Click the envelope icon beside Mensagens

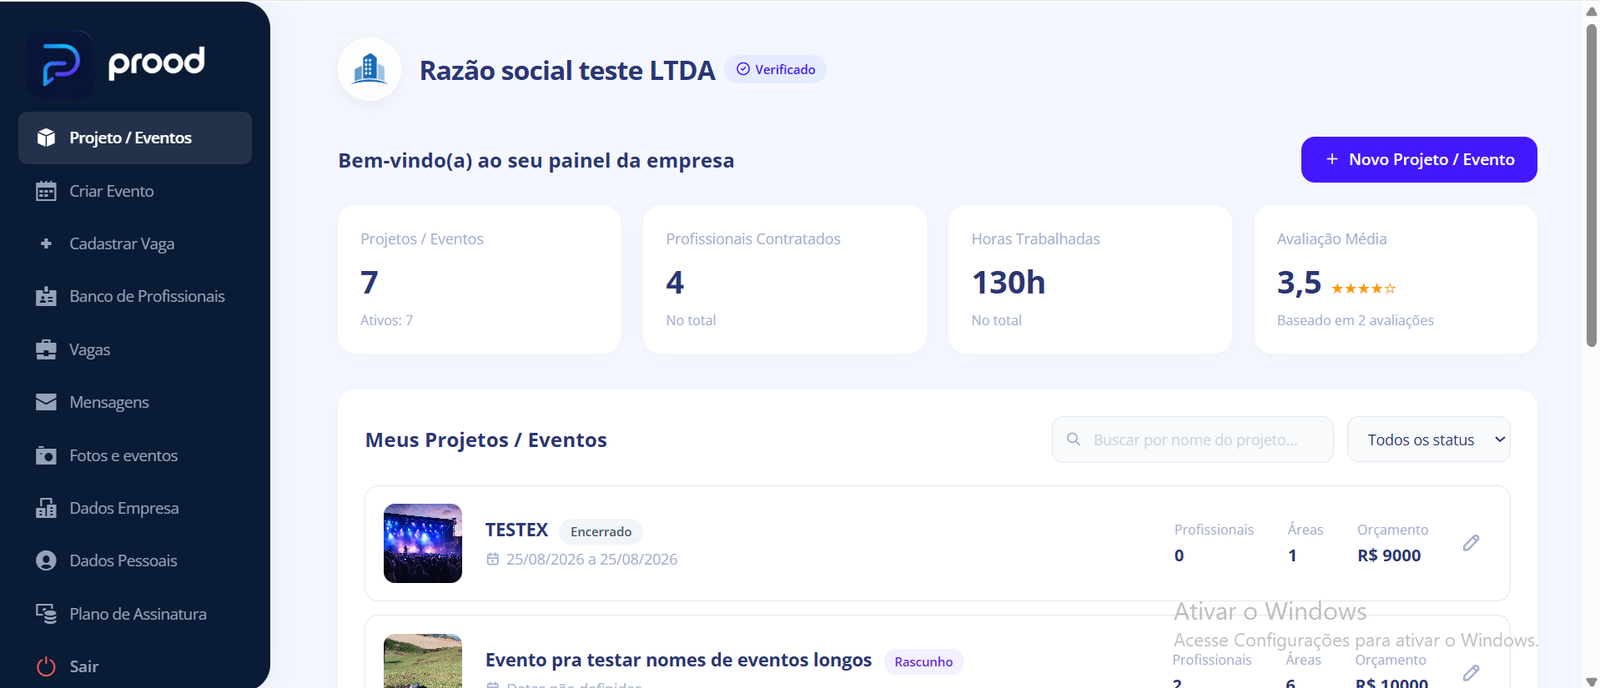coord(46,402)
